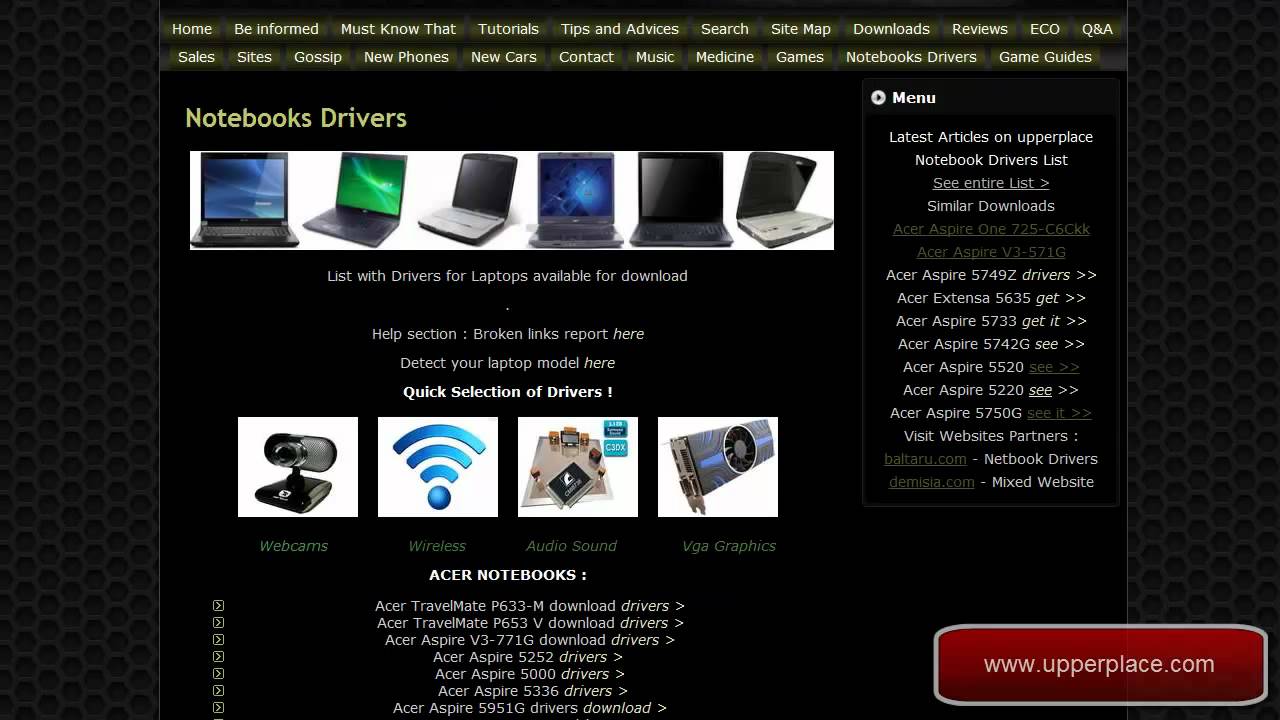
Task: Open the Contact page
Action: pos(586,57)
